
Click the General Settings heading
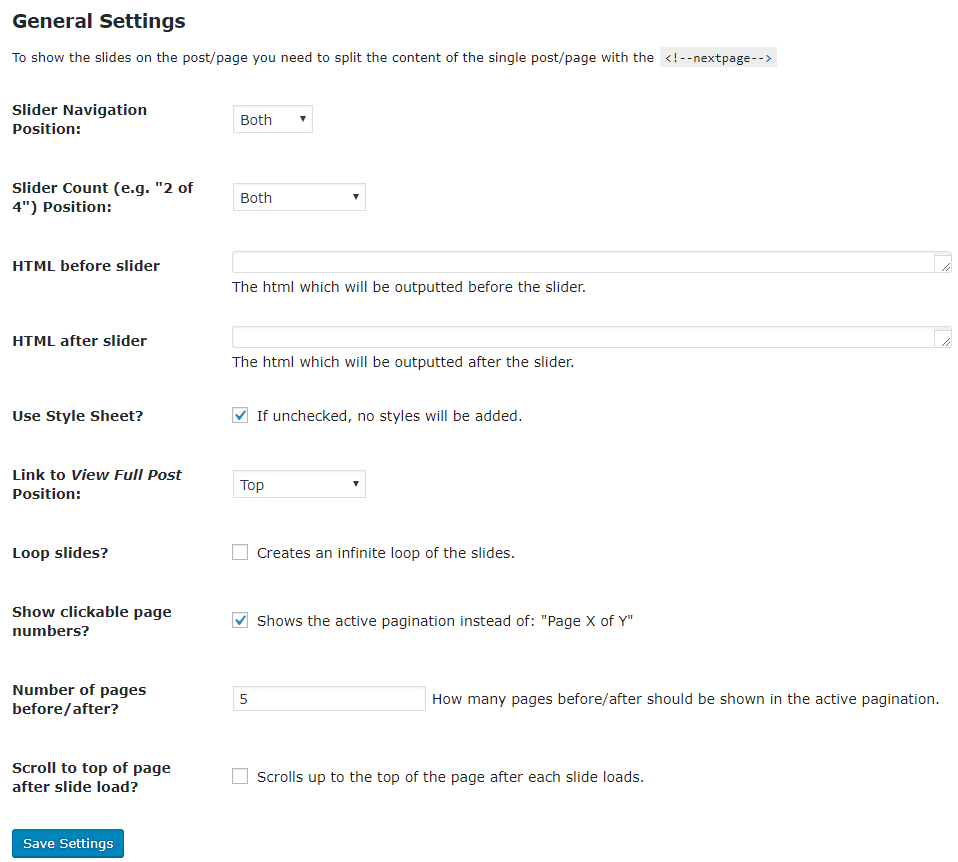[x=98, y=20]
